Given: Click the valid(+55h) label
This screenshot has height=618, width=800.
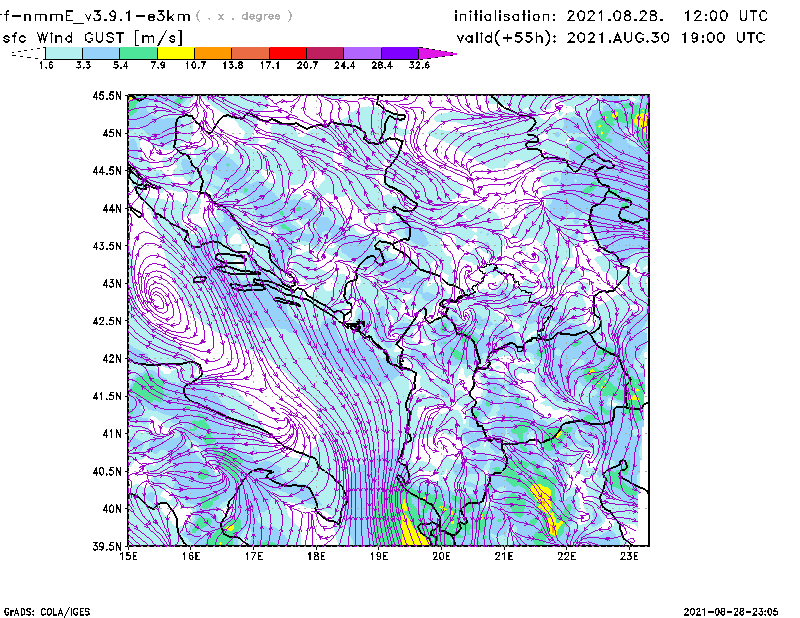Looking at the screenshot, I should pos(507,38).
